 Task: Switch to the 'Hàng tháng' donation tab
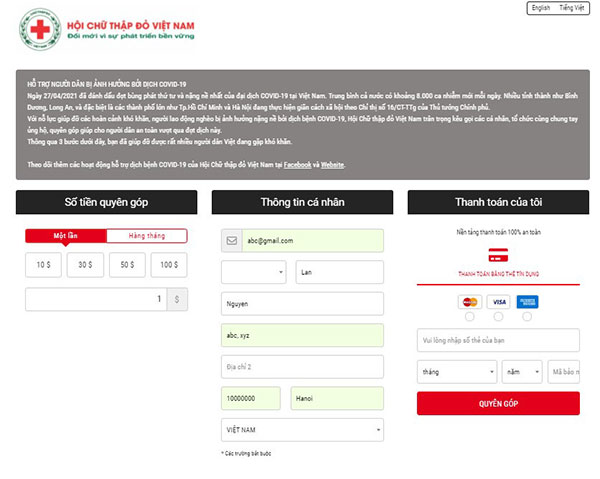coord(146,236)
